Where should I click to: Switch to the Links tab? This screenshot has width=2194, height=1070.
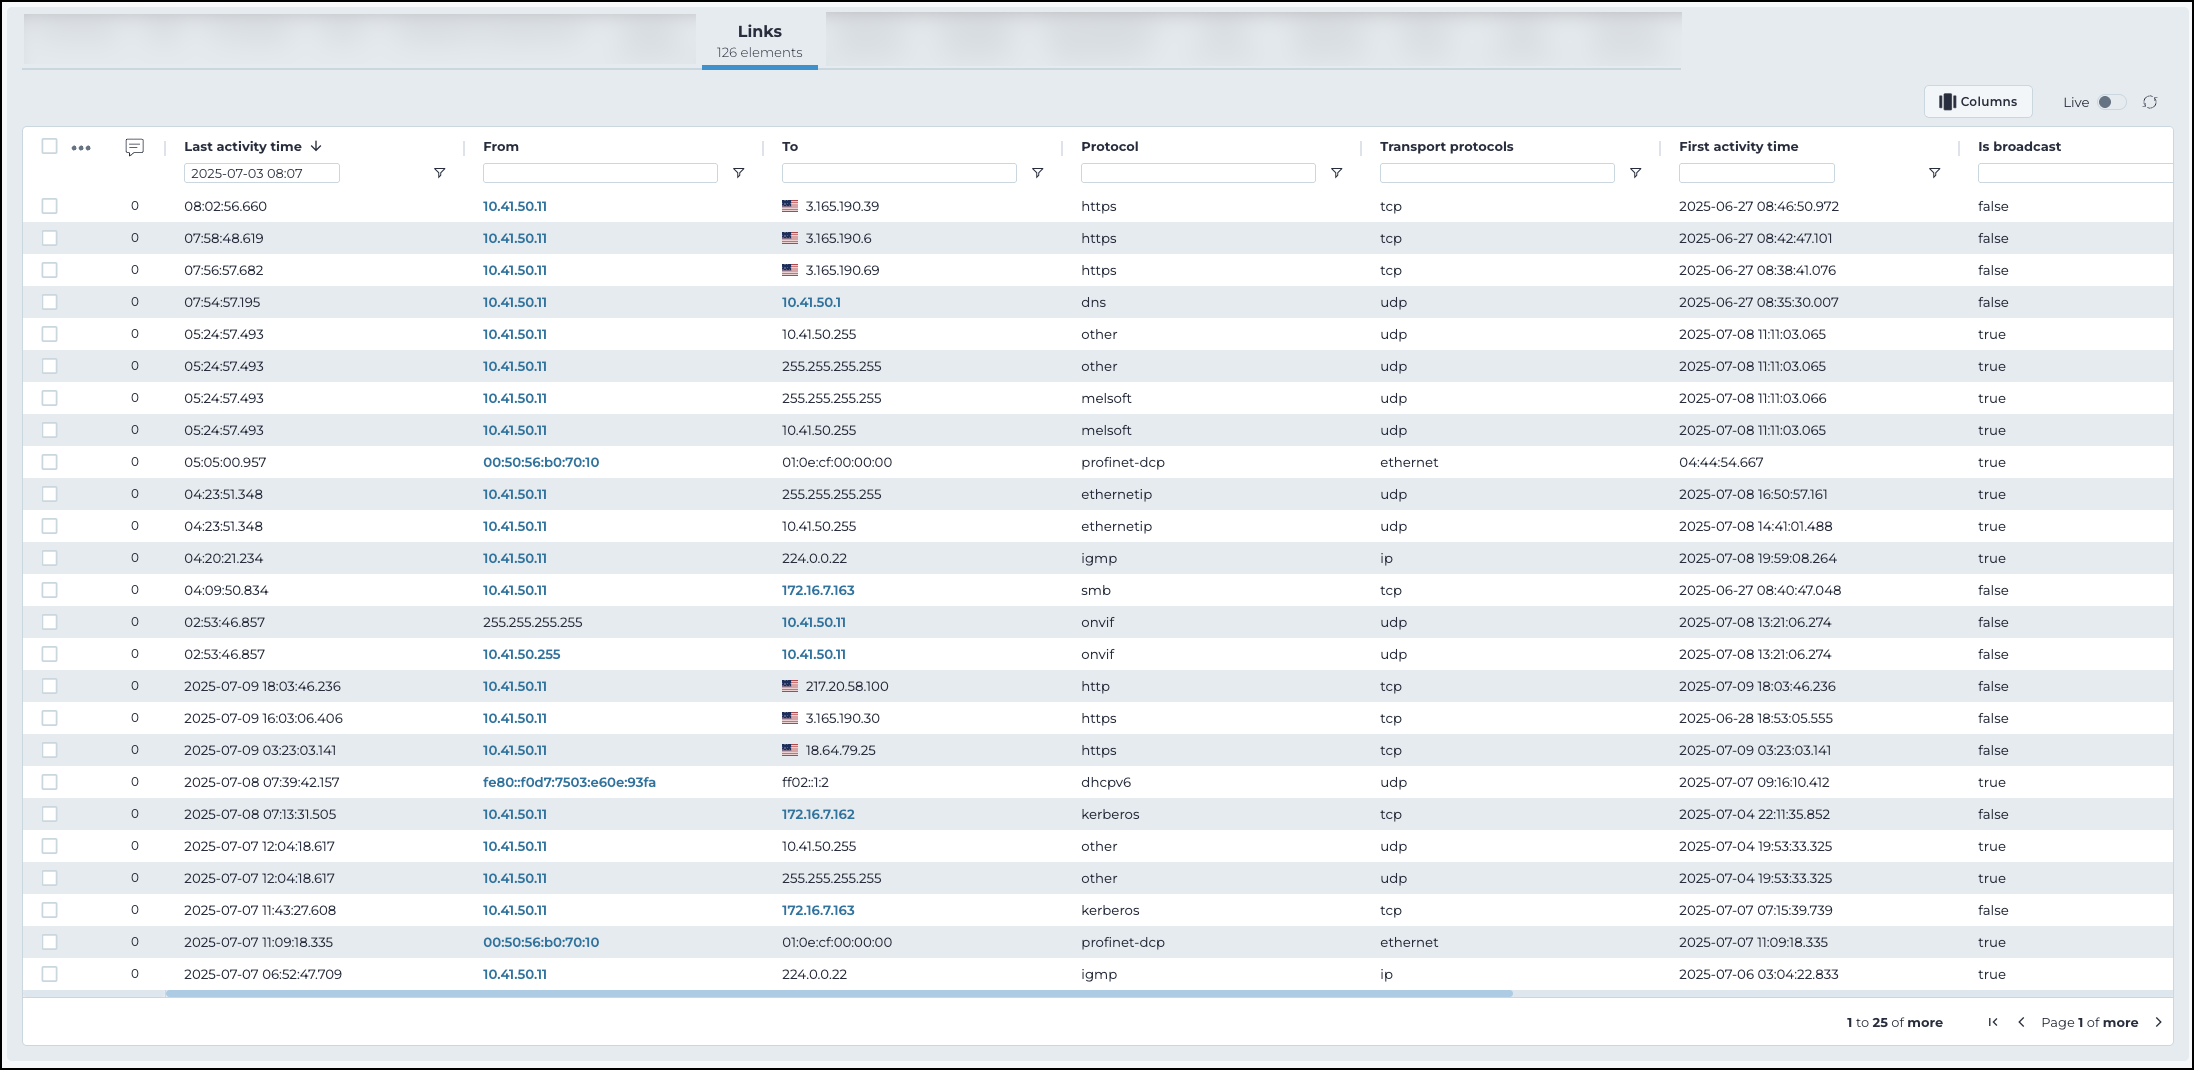pyautogui.click(x=760, y=41)
